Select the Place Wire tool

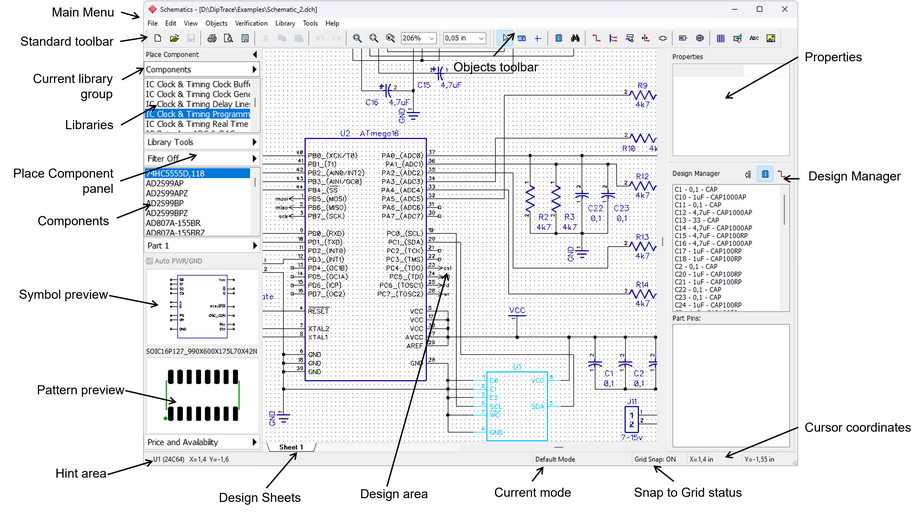pyautogui.click(x=596, y=38)
